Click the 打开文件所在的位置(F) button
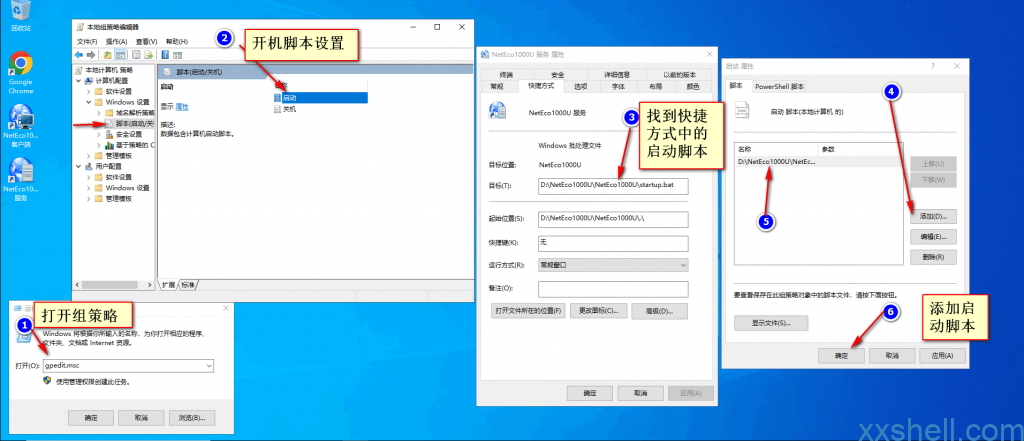The image size is (1024, 441). pyautogui.click(x=529, y=311)
